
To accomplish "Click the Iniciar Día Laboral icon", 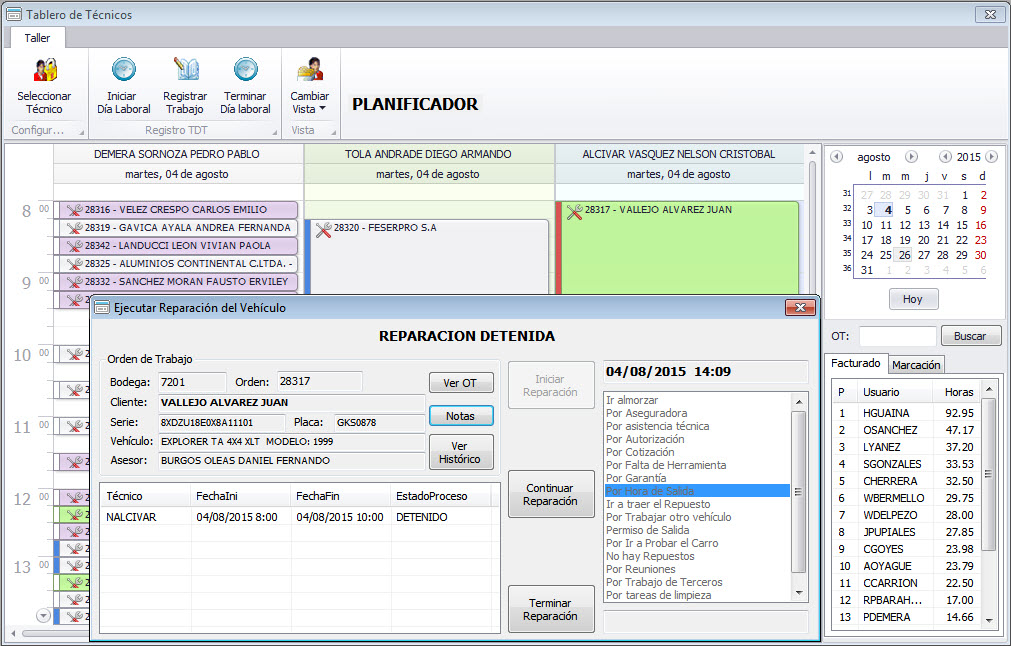I will [x=124, y=71].
